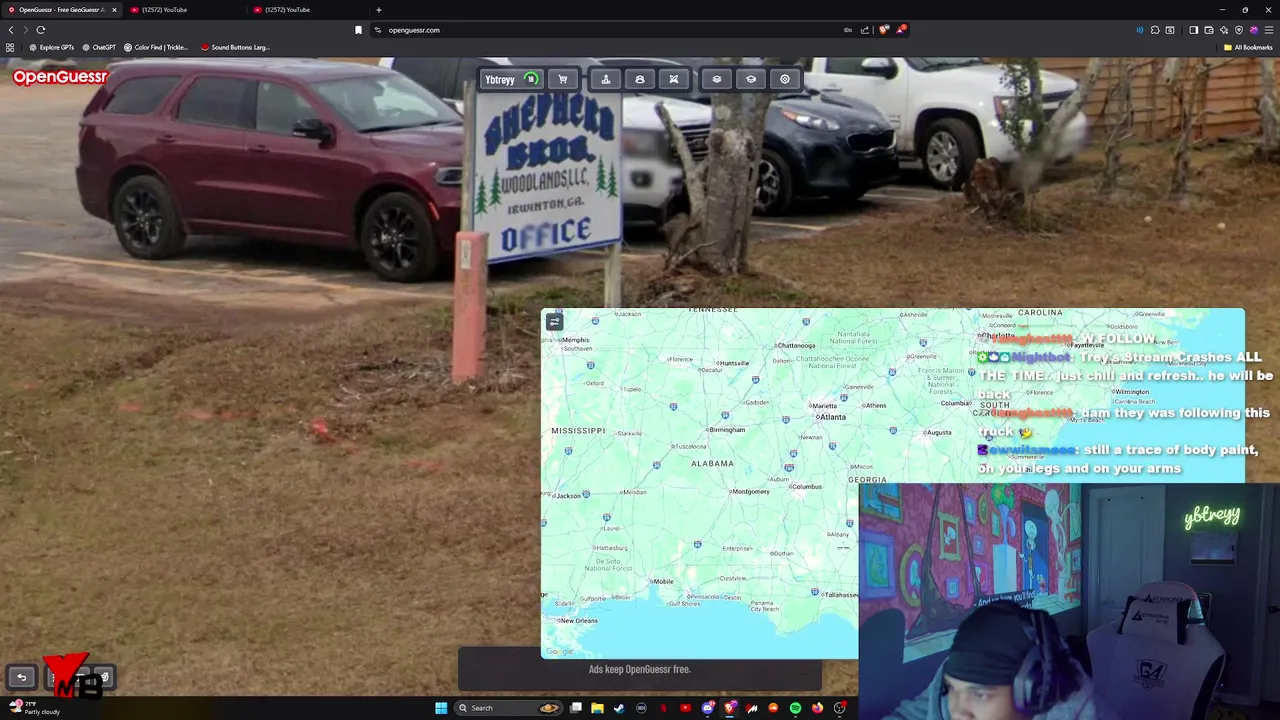Click Montgomery on the guess map

751,491
